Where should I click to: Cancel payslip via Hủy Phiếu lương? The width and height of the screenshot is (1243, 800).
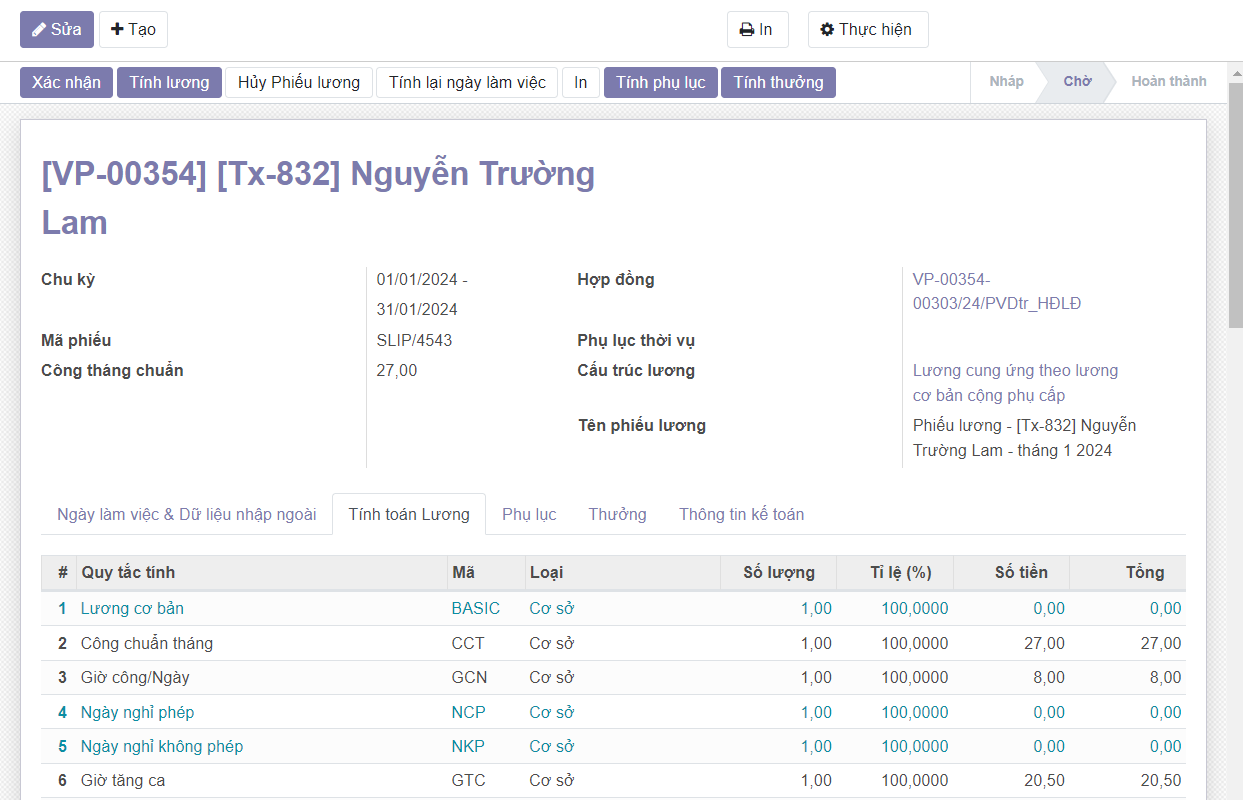pyautogui.click(x=298, y=82)
